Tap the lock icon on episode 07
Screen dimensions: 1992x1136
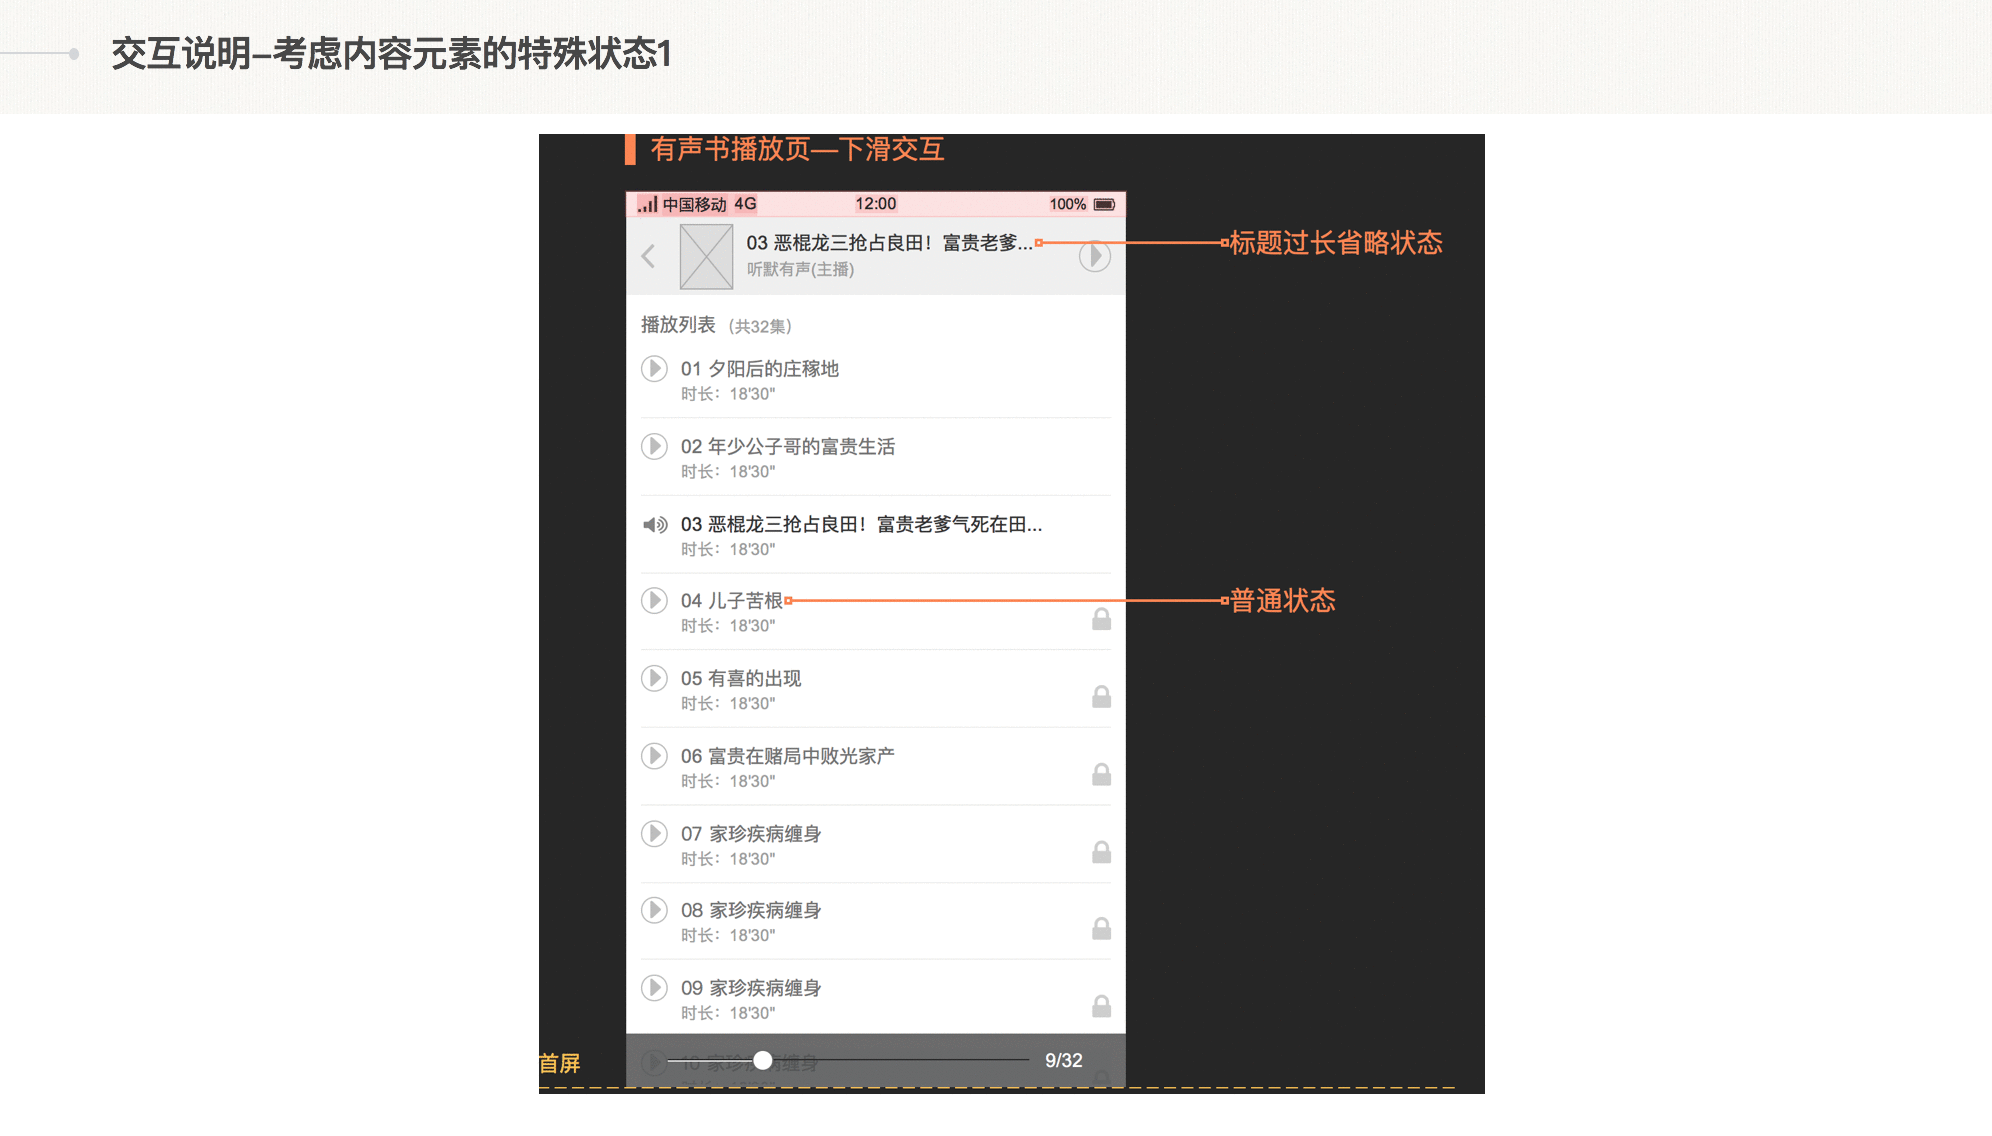coord(1101,852)
